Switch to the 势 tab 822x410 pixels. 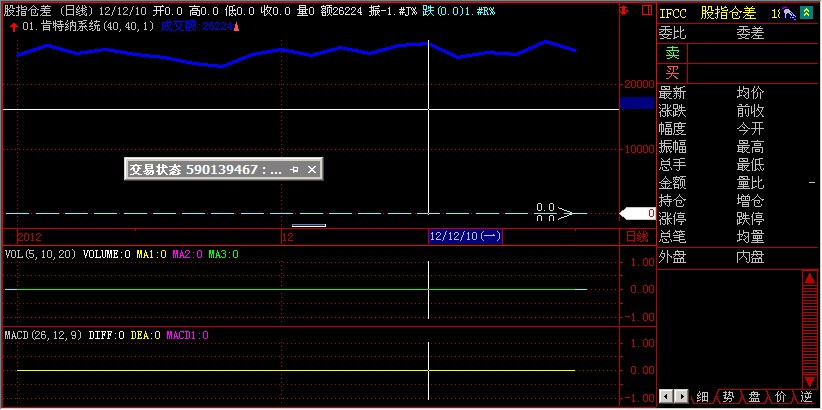(x=728, y=397)
